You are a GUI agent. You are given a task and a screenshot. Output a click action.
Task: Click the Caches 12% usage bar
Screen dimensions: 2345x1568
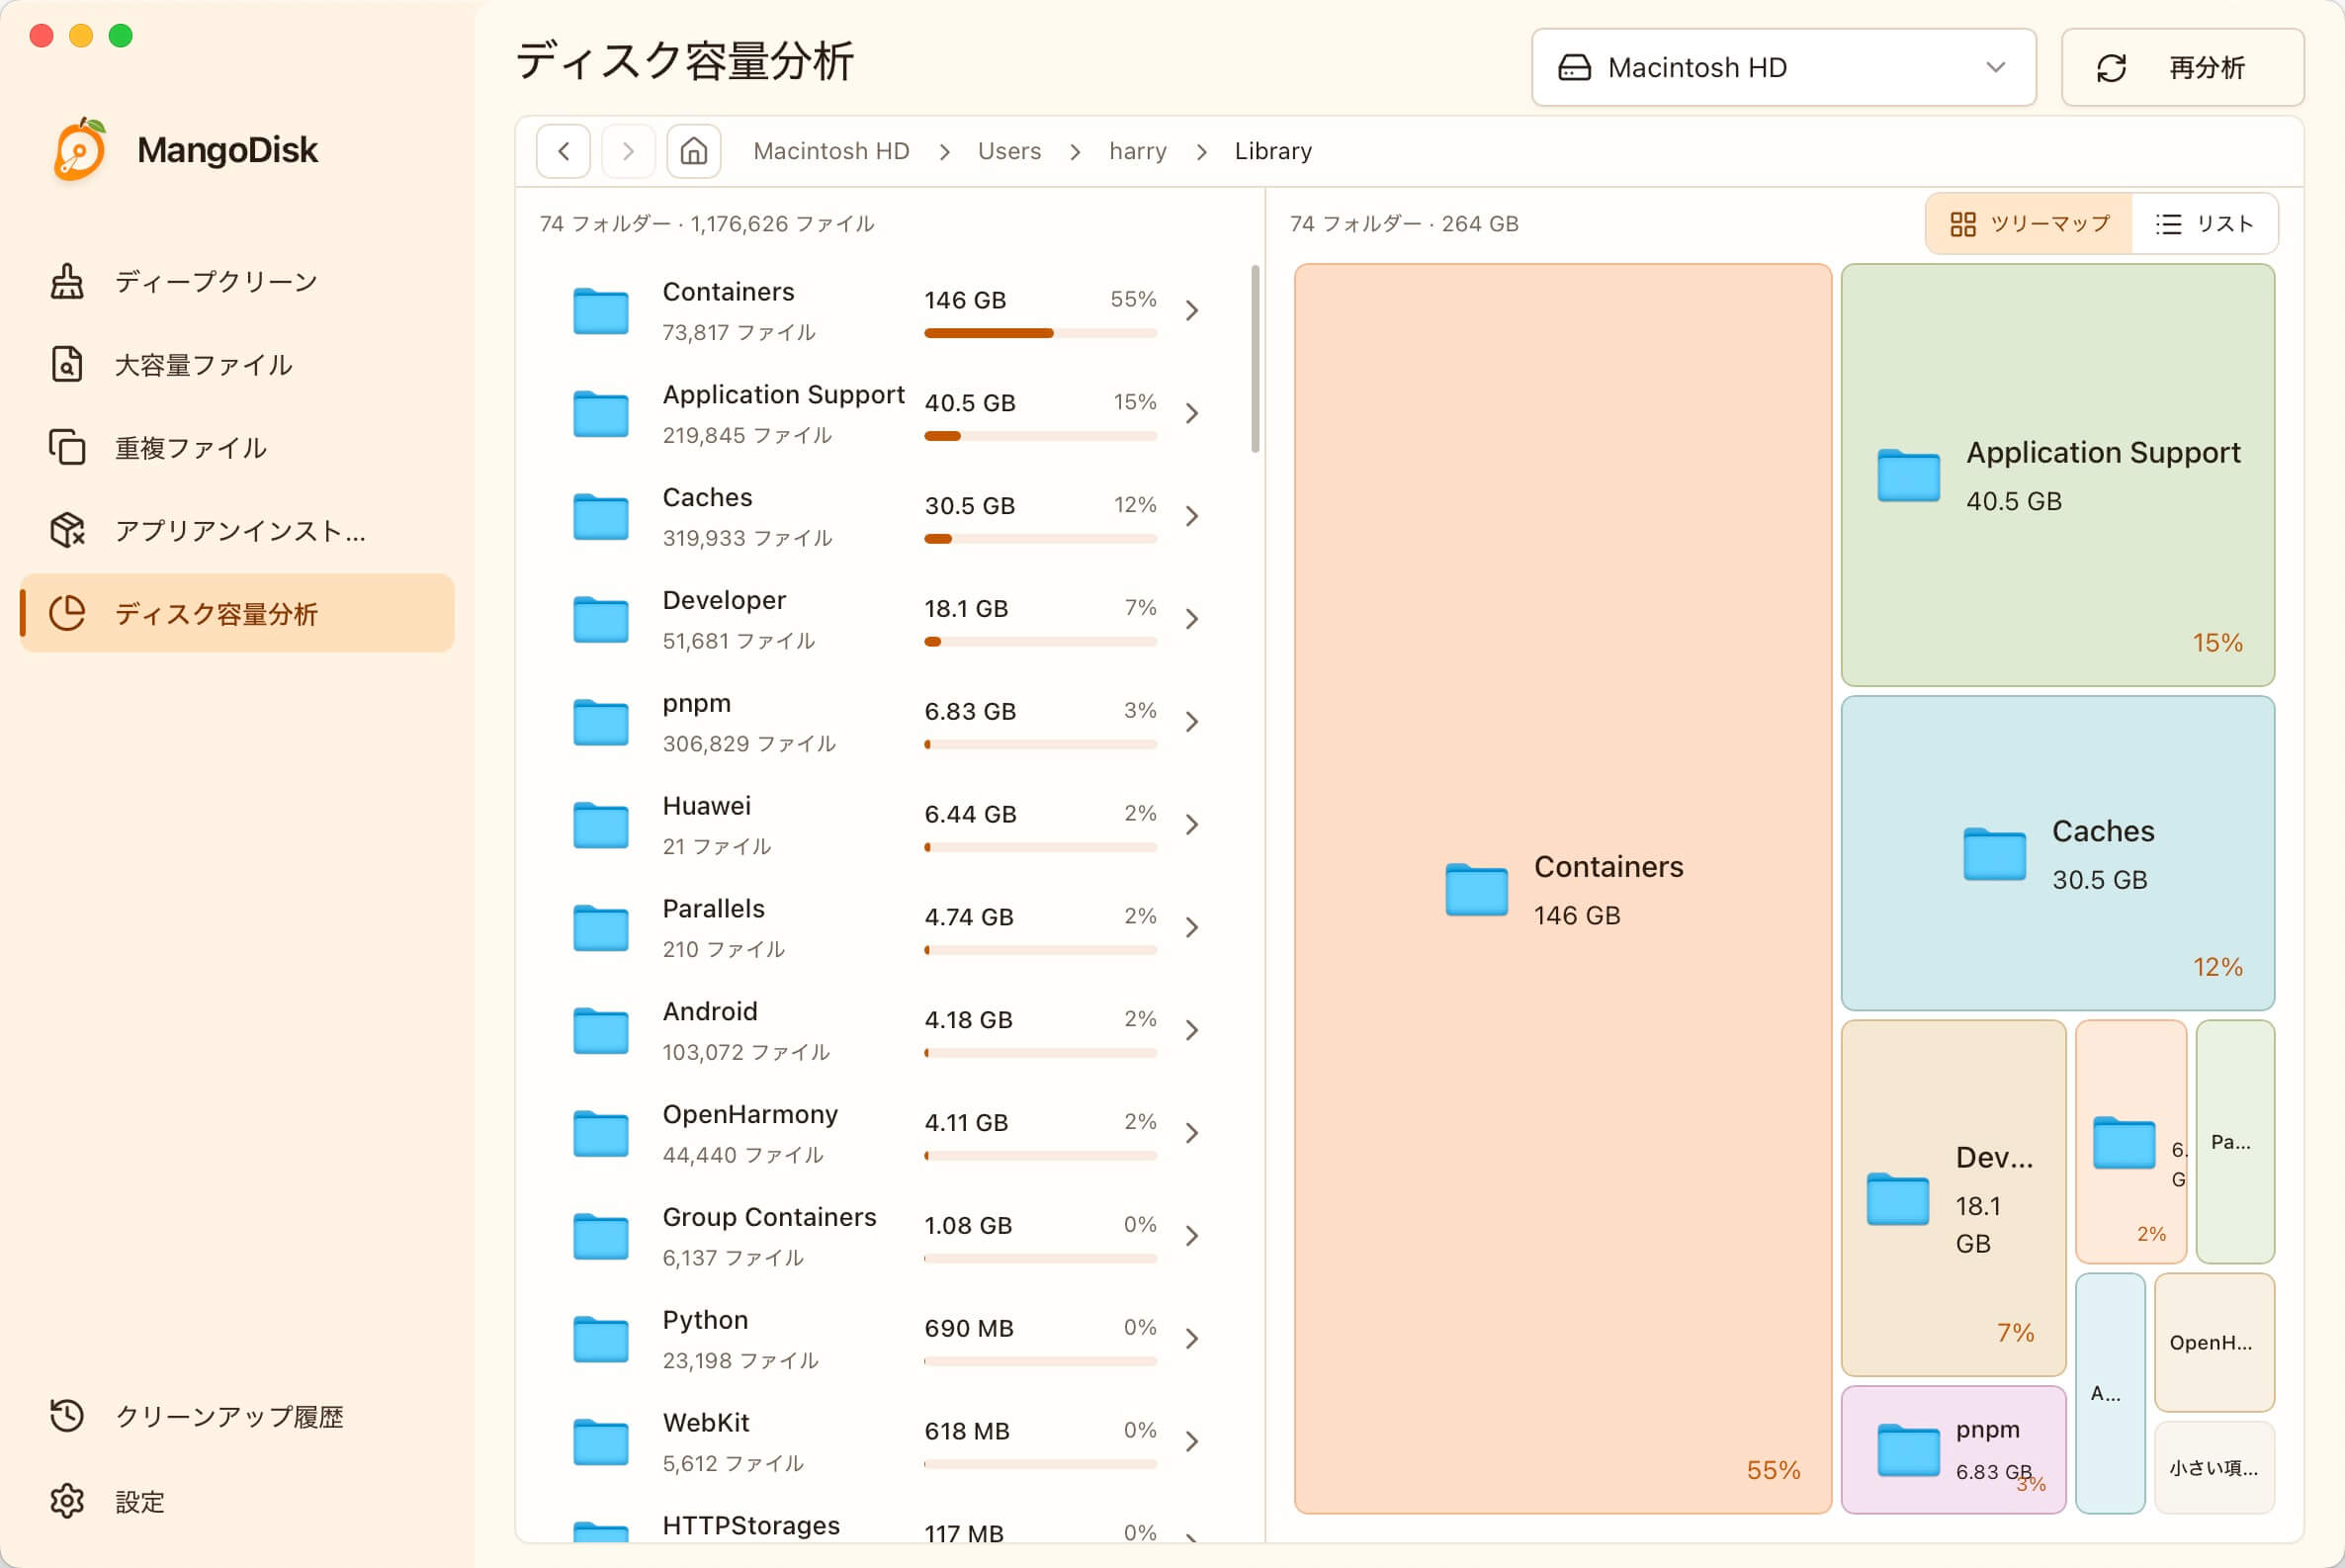[1040, 539]
